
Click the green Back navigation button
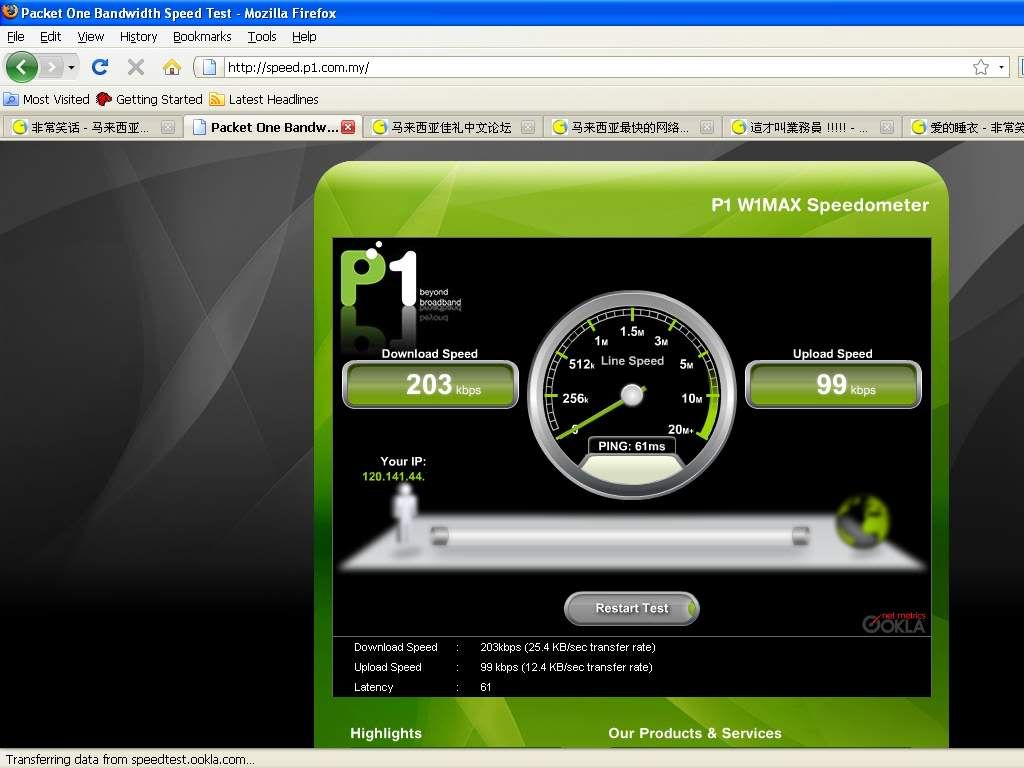21,67
